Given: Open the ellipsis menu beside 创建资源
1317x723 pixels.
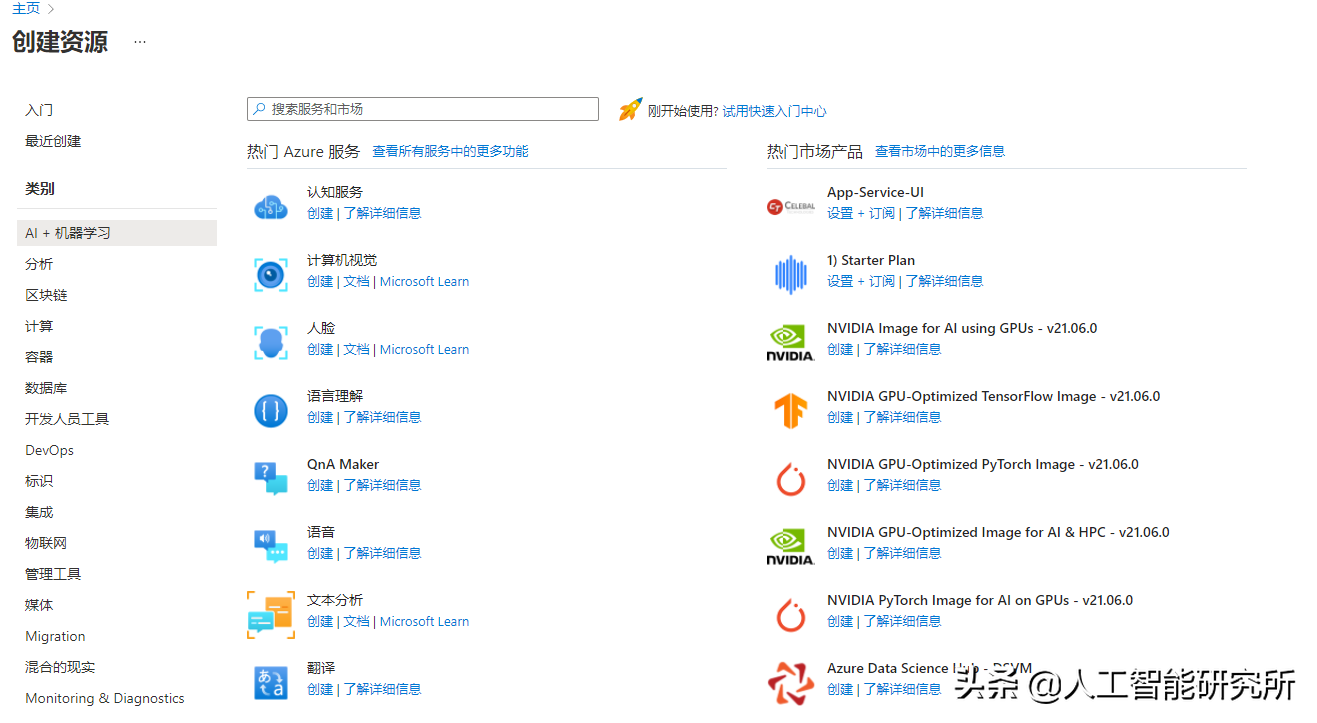Looking at the screenshot, I should (x=140, y=42).
